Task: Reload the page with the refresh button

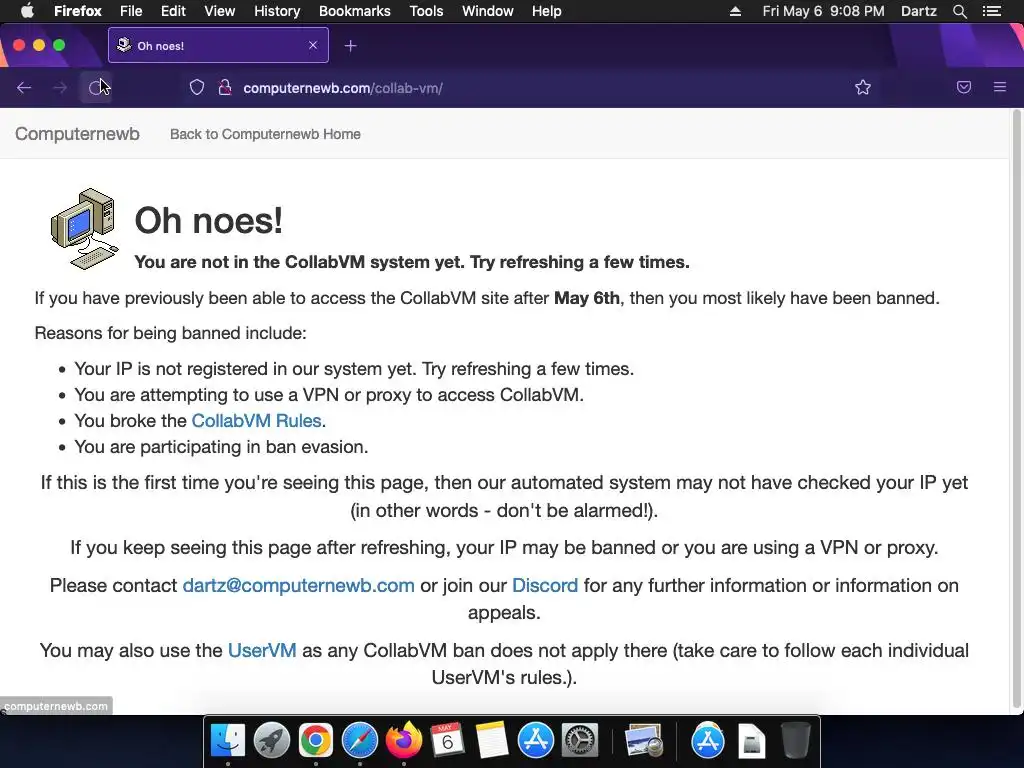Action: 96,88
